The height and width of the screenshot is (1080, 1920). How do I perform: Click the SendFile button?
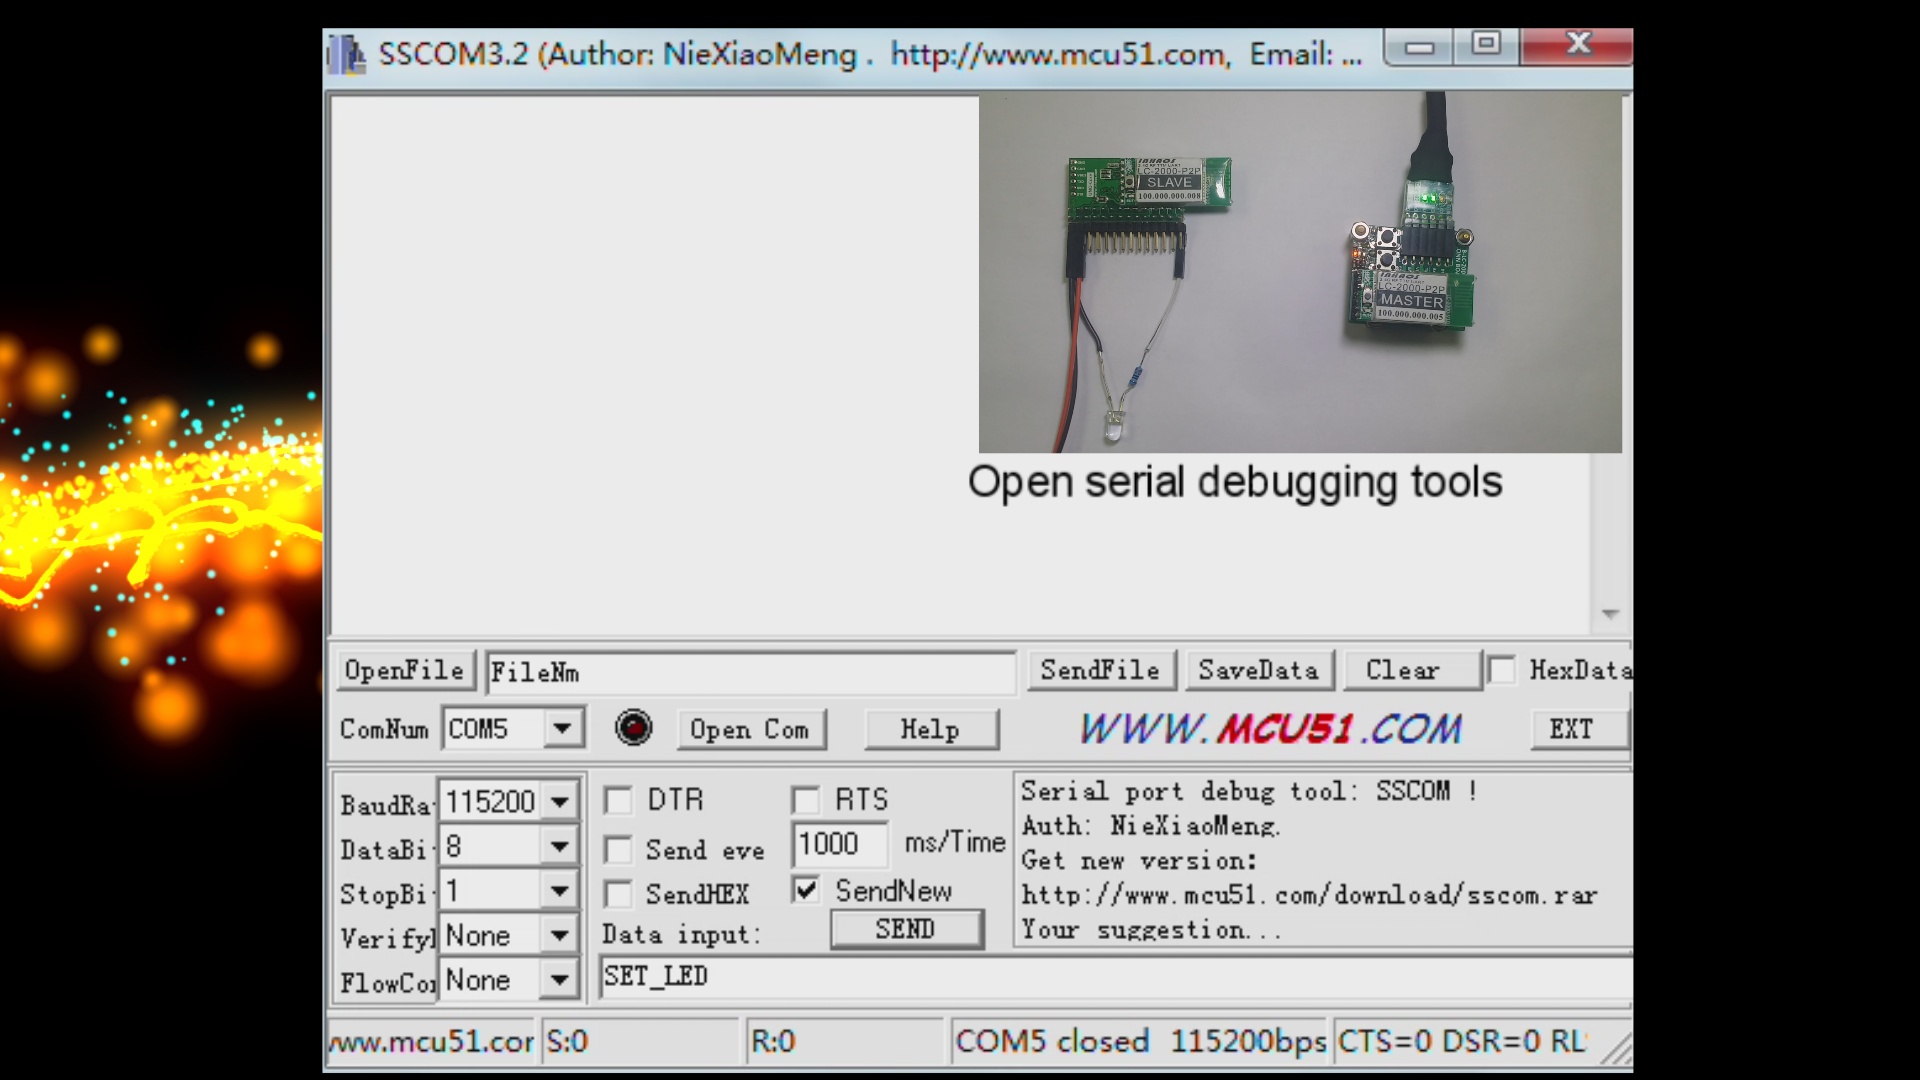tap(1100, 670)
